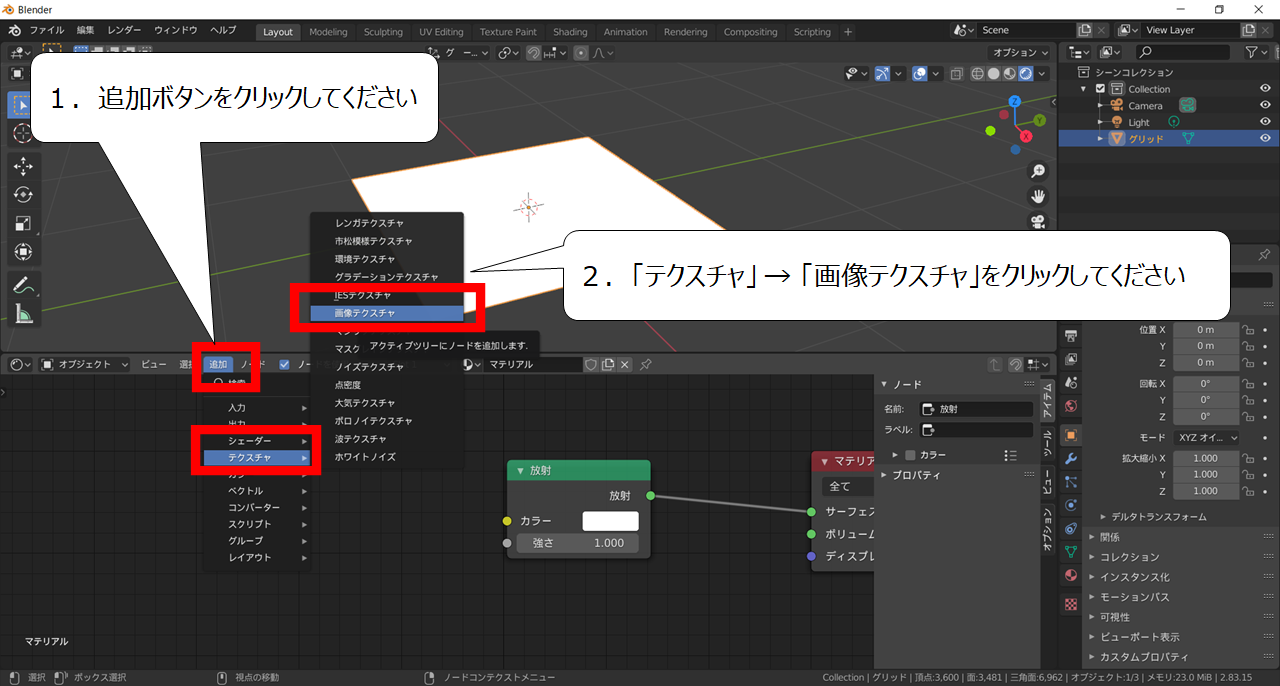
Task: Click the pan hand icon in viewport
Action: click(x=1039, y=196)
